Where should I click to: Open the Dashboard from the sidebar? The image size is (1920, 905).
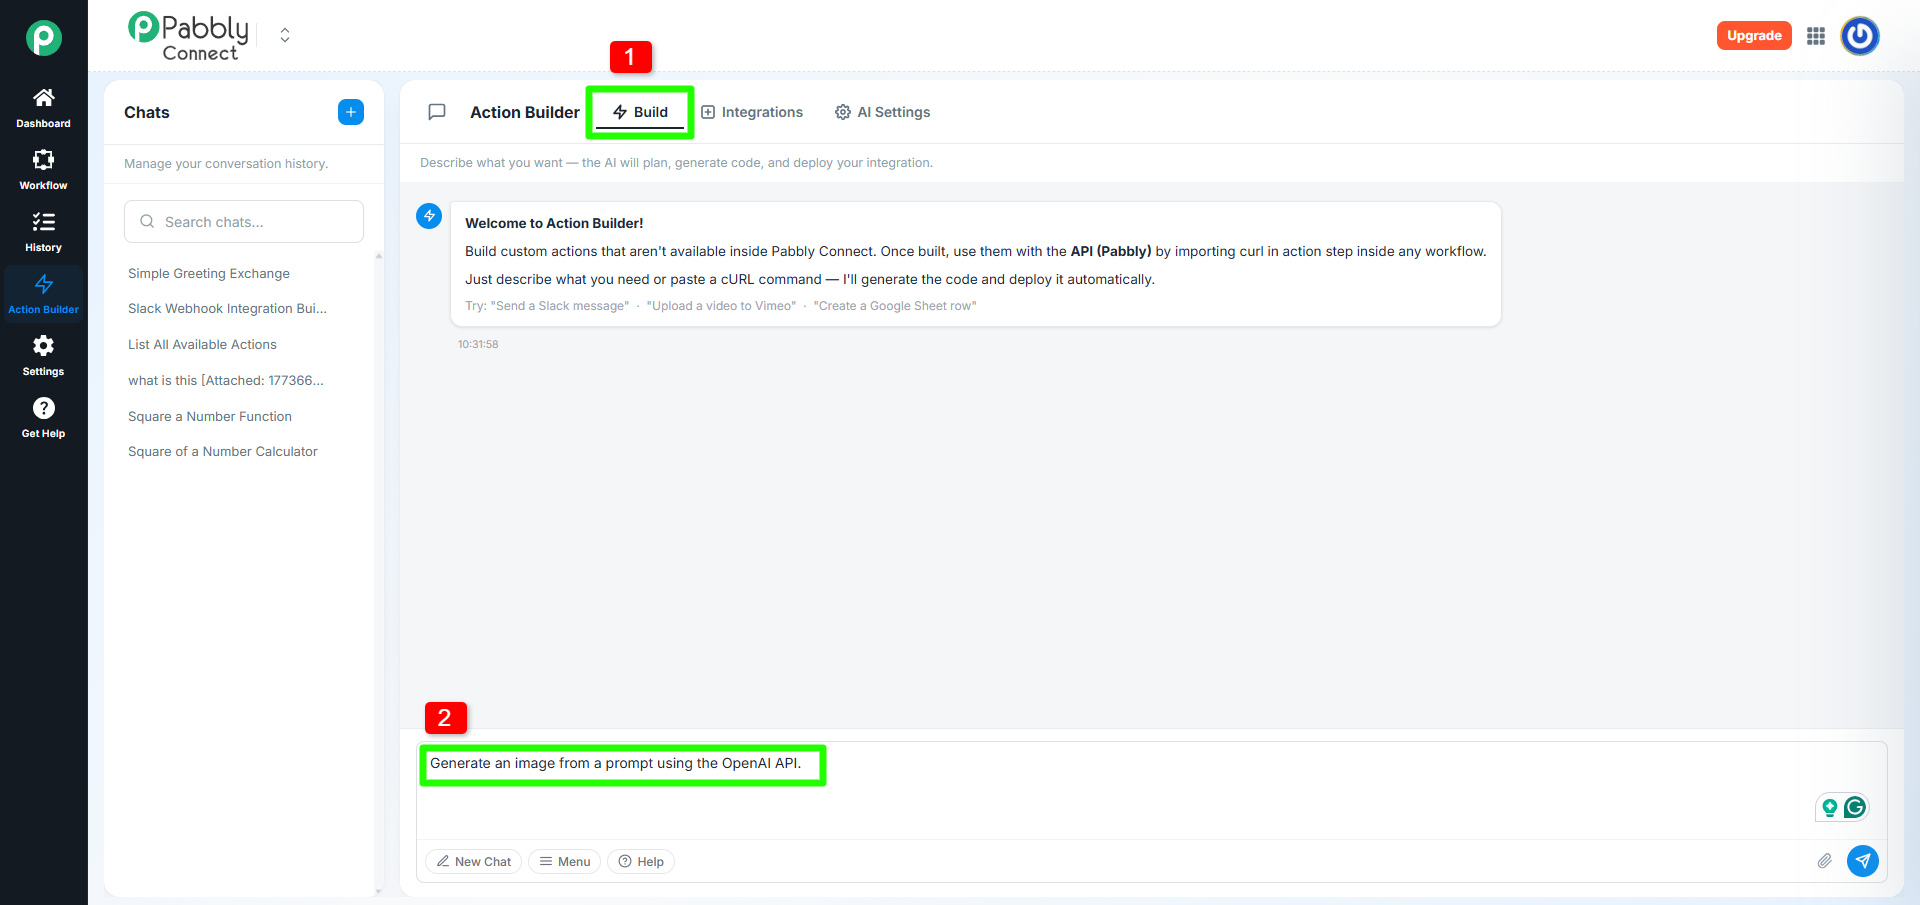pos(43,108)
